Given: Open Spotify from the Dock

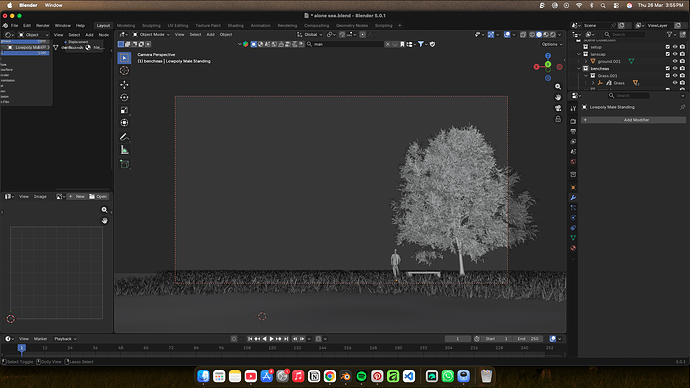Looking at the screenshot, I should (361, 377).
